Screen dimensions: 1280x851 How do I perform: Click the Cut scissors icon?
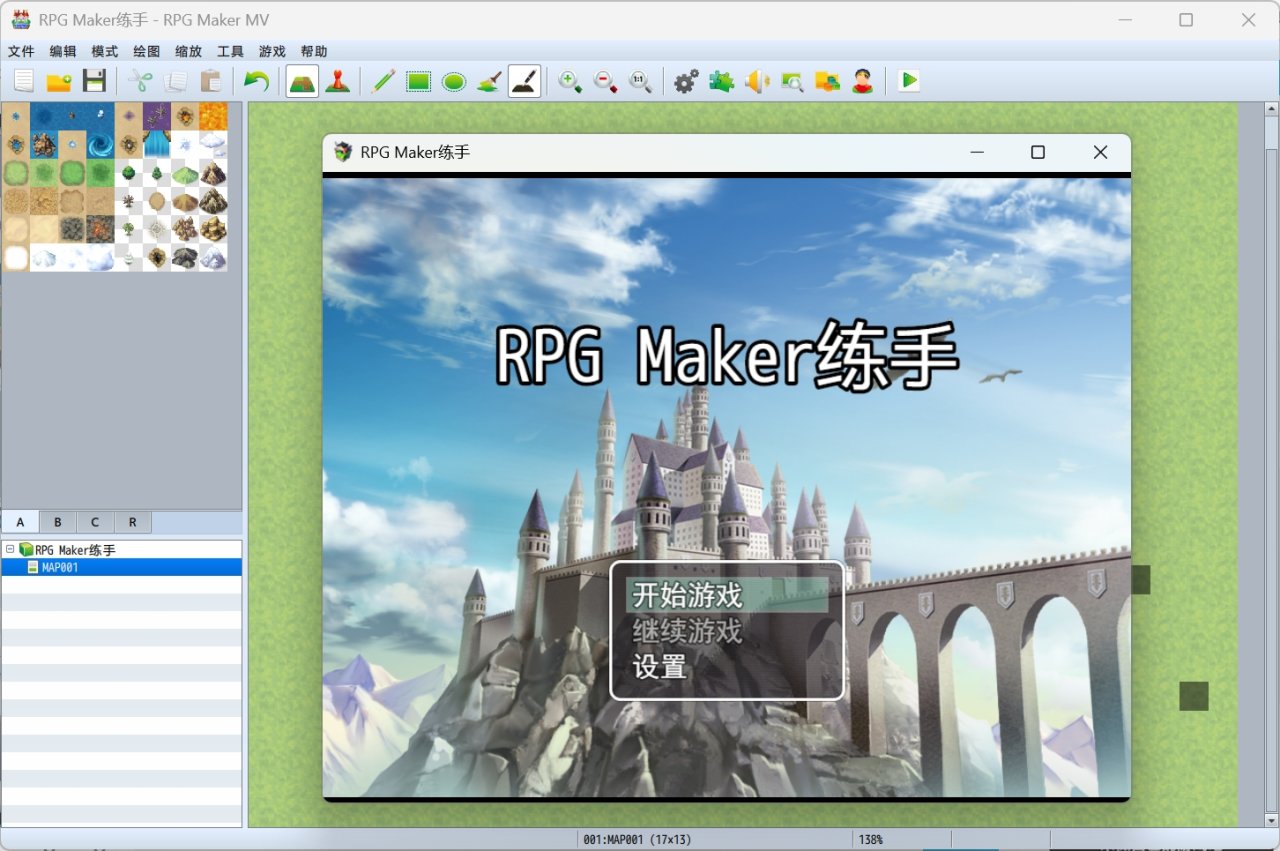[x=140, y=81]
